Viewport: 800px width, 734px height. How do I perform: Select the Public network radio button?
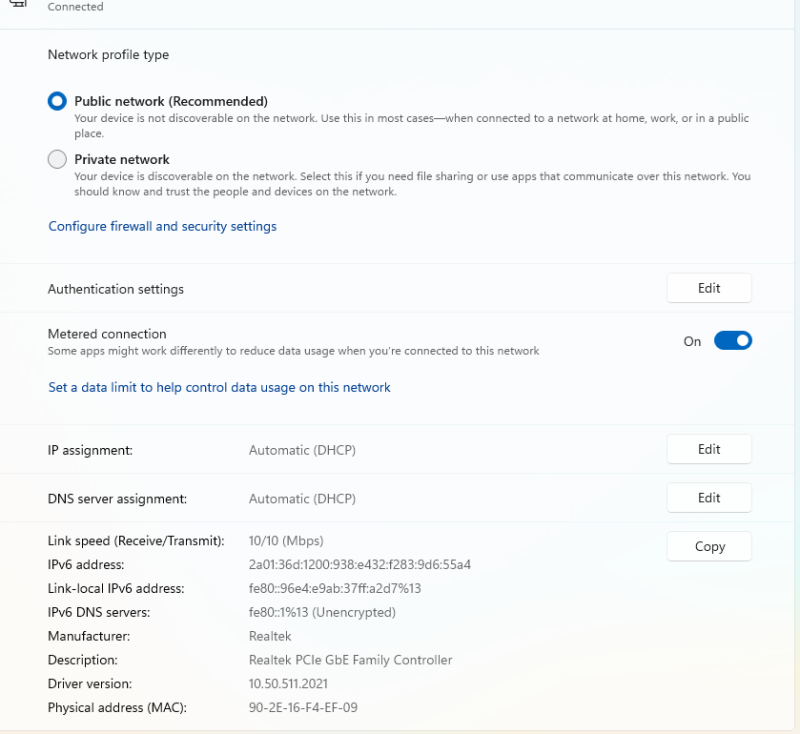click(x=58, y=101)
